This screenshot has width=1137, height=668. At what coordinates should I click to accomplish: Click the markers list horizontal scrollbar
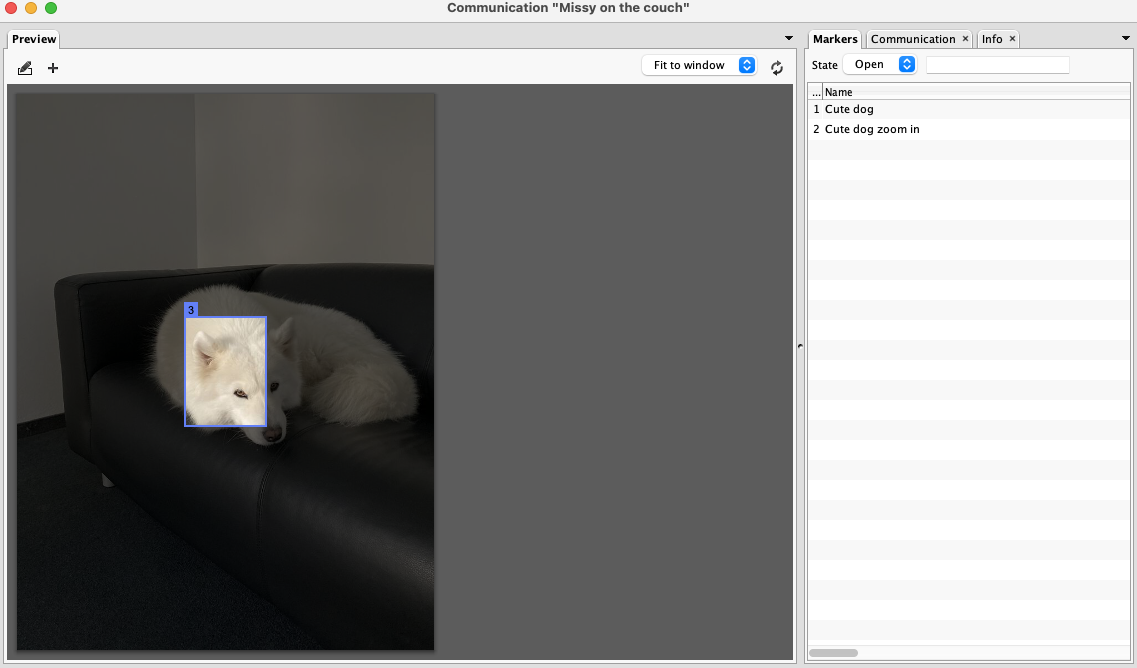[x=833, y=653]
